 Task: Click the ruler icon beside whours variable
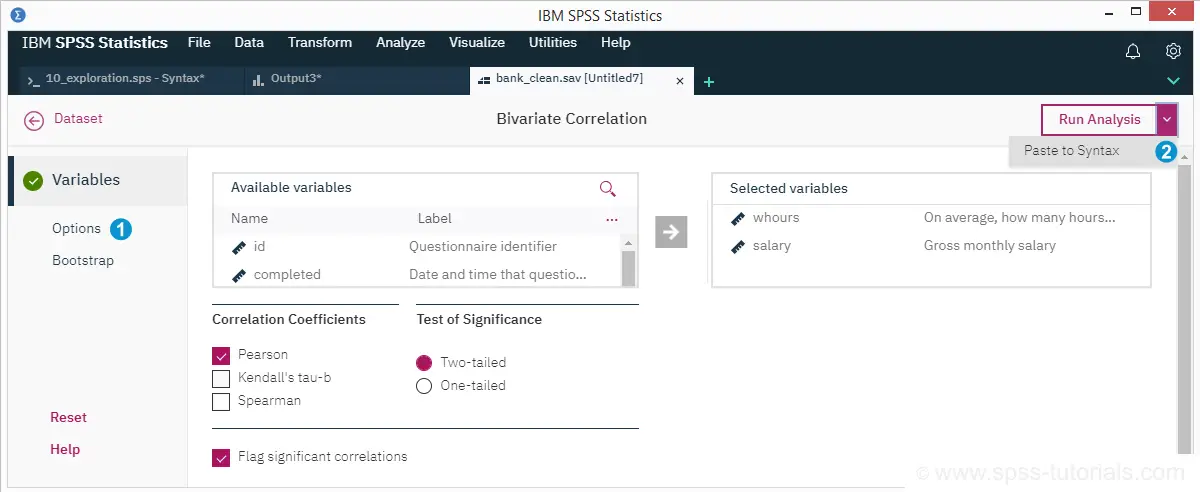click(x=738, y=218)
